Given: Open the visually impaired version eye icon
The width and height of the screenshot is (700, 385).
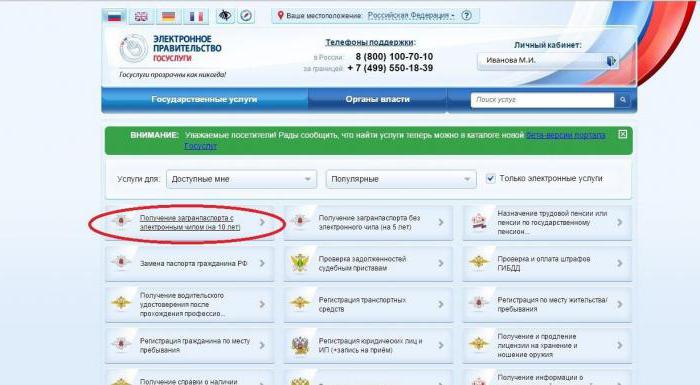Looking at the screenshot, I should coord(225,16).
